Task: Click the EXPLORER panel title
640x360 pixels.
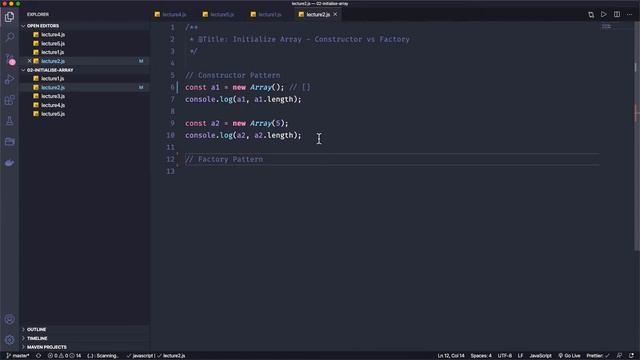Action: click(x=38, y=14)
